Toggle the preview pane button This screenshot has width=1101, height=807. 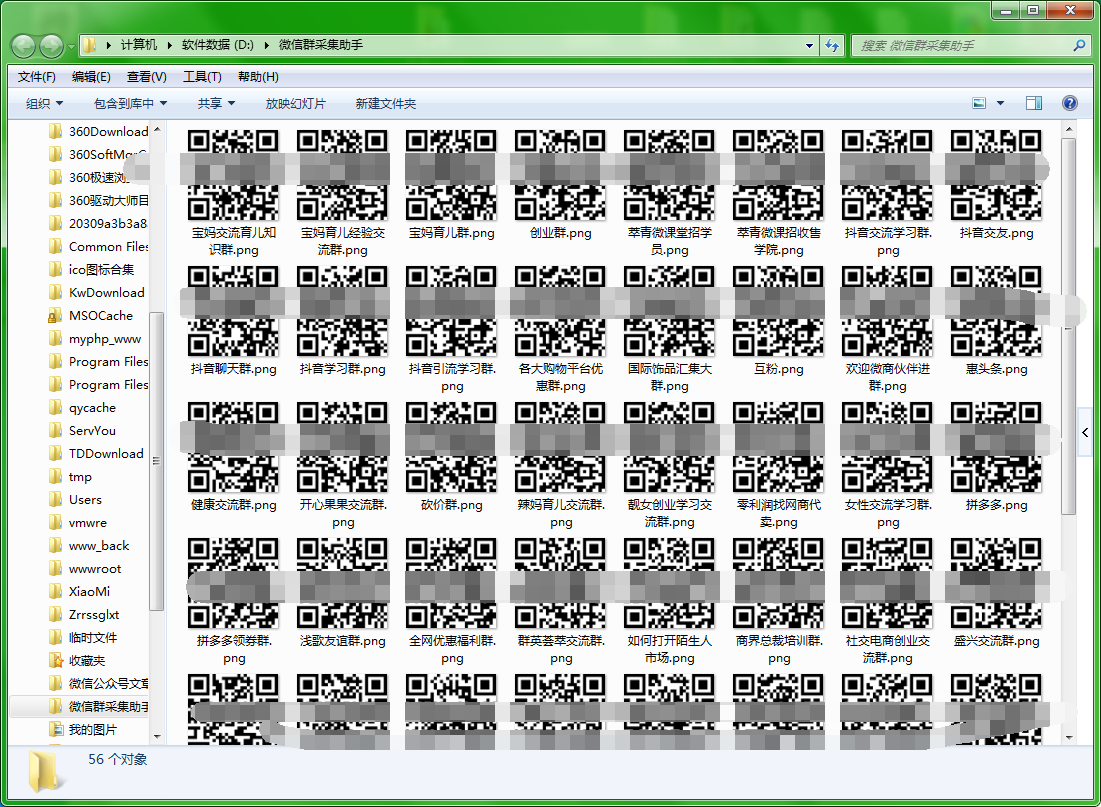tap(1034, 103)
